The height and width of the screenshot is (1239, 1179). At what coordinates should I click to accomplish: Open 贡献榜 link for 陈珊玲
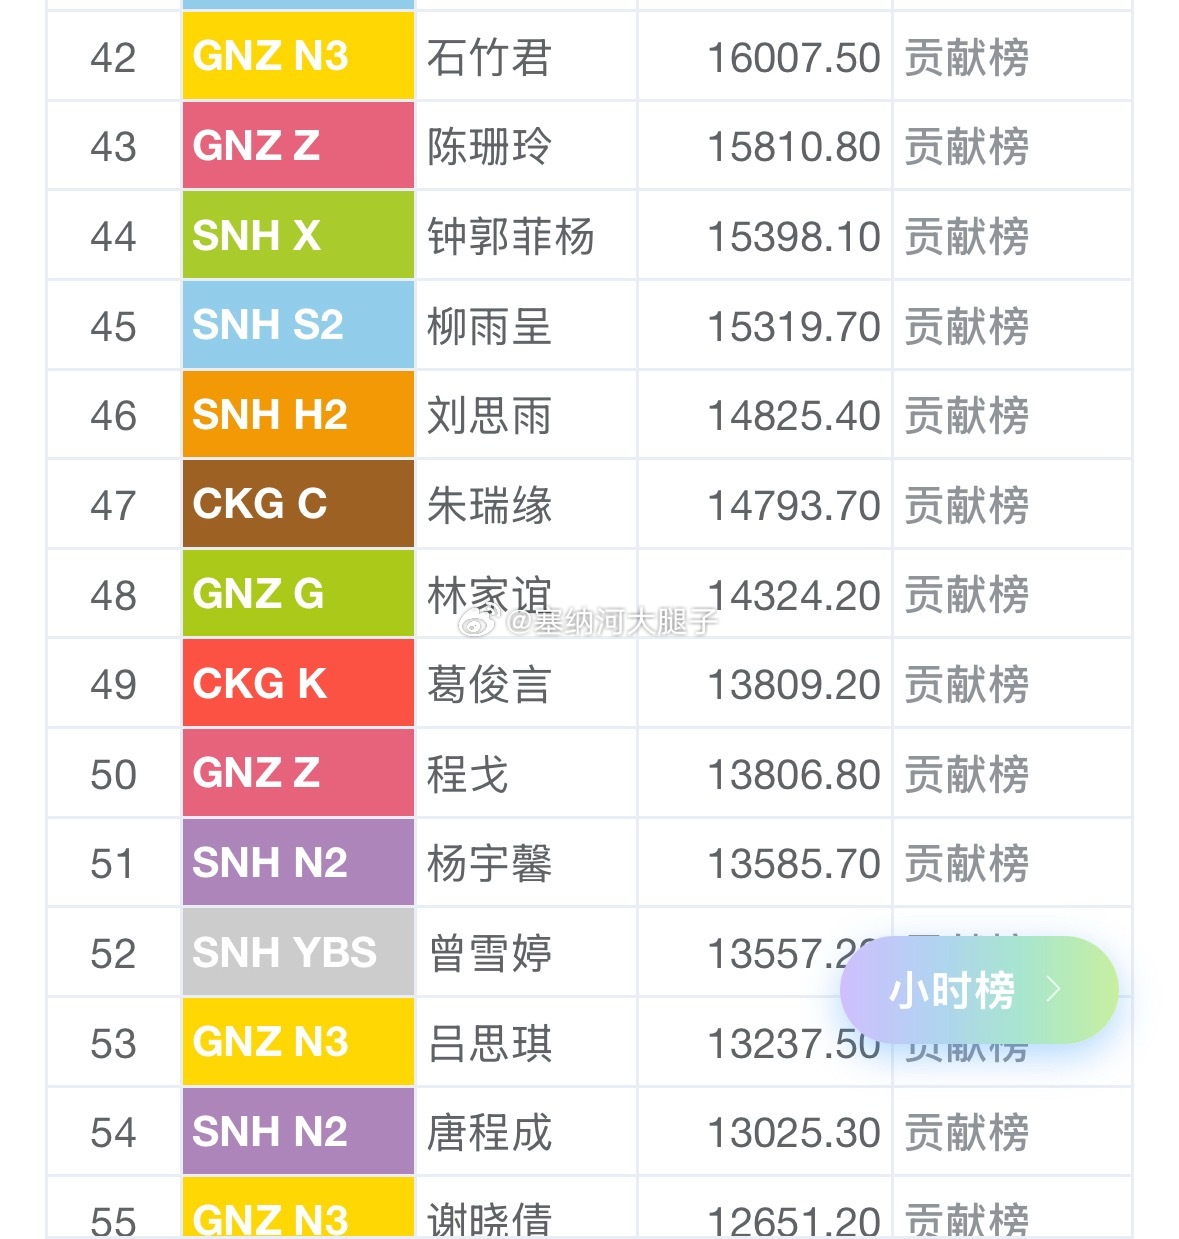pos(967,147)
